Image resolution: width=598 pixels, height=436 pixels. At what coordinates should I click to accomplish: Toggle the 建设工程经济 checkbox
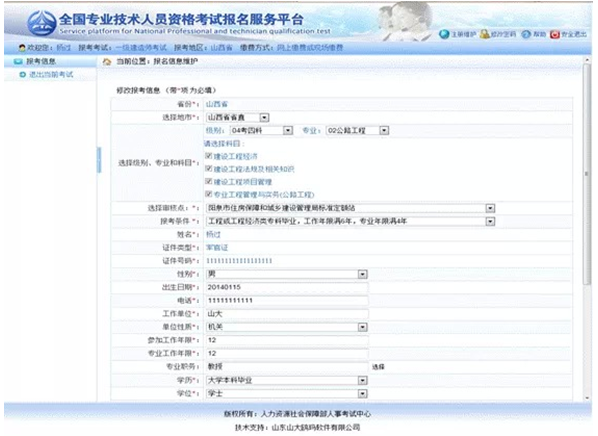pos(209,156)
